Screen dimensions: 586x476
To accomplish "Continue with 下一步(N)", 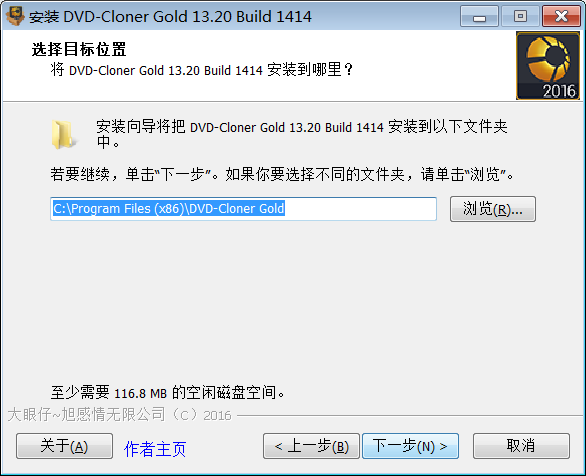I will (x=410, y=446).
